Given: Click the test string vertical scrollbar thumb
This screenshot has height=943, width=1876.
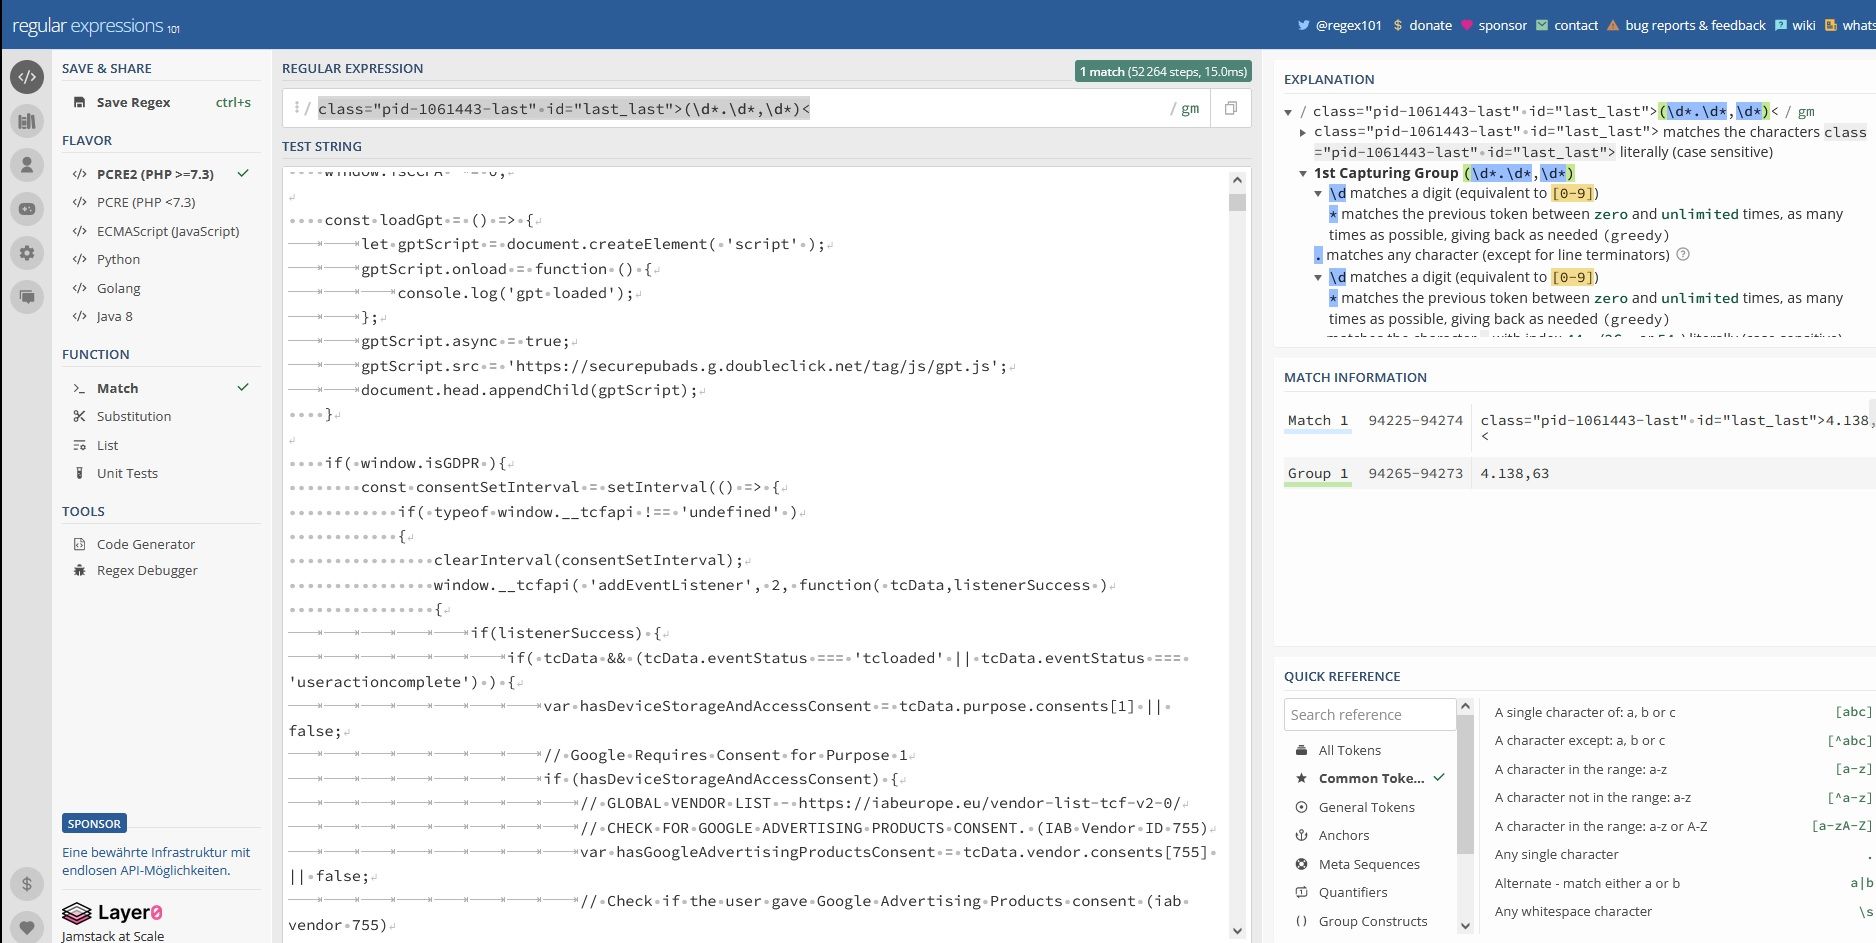Looking at the screenshot, I should [x=1237, y=203].
